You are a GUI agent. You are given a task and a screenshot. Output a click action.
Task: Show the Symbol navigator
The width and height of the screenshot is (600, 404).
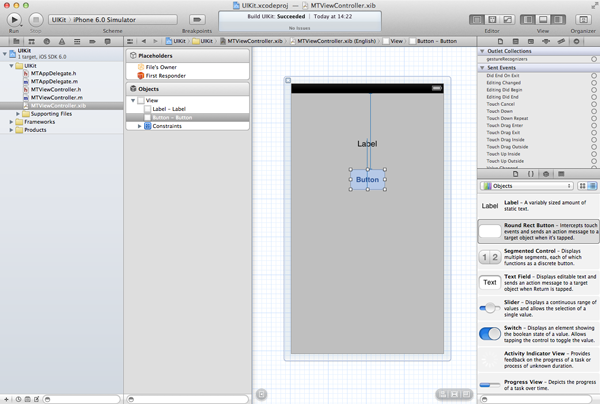tap(31, 41)
